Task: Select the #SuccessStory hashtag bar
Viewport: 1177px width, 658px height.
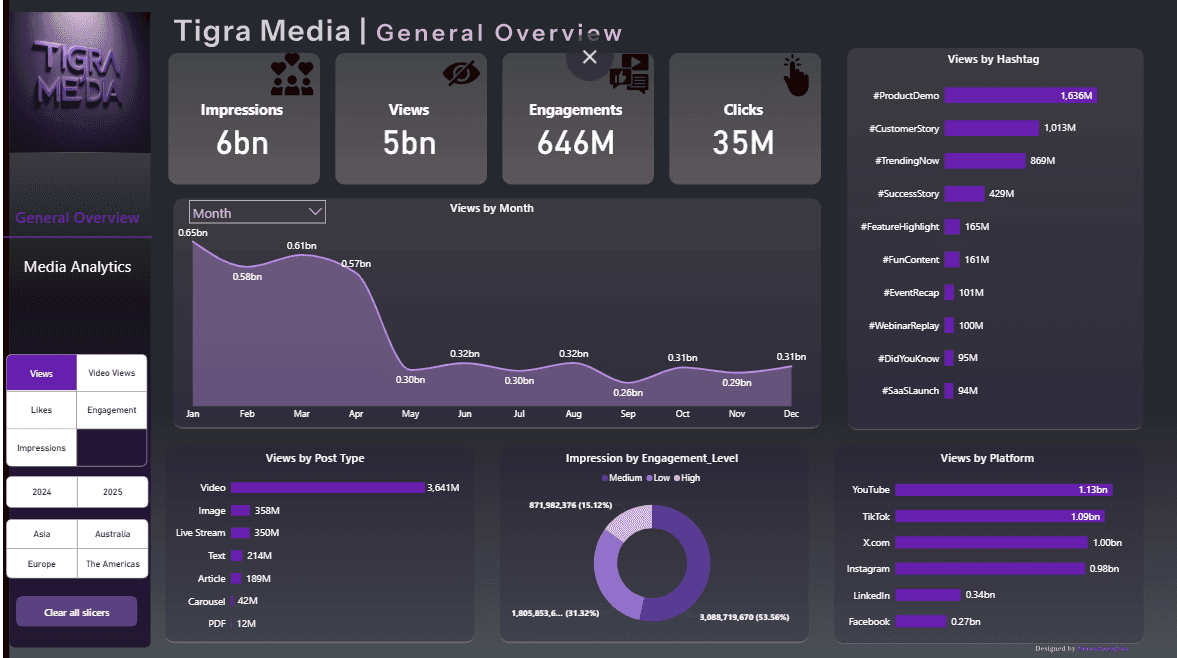Action: click(x=964, y=194)
